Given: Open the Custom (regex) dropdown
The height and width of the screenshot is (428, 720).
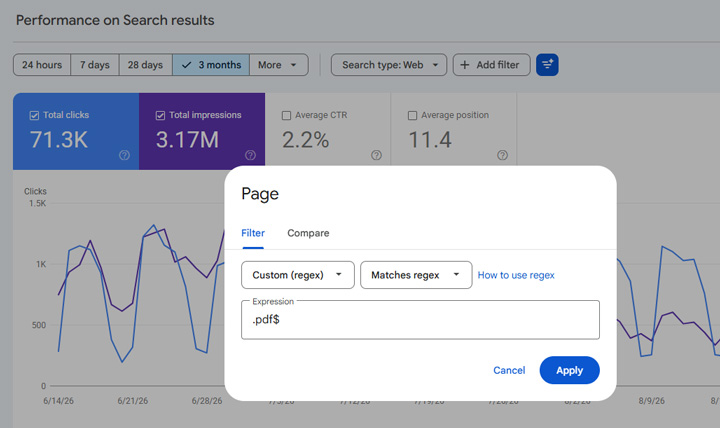Looking at the screenshot, I should (x=298, y=275).
